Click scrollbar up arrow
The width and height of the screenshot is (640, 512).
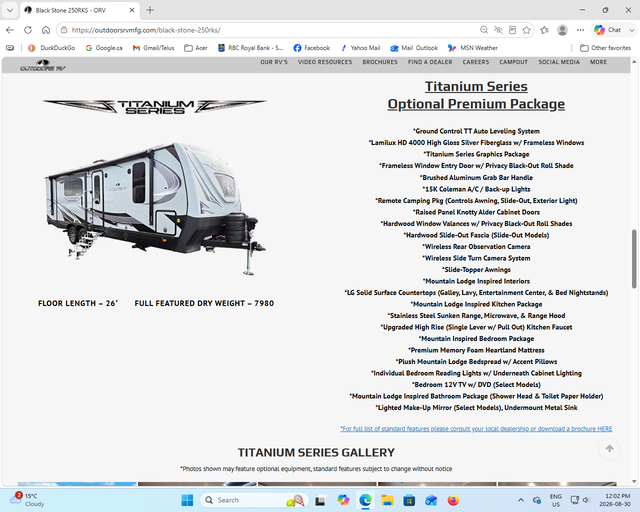[x=634, y=62]
